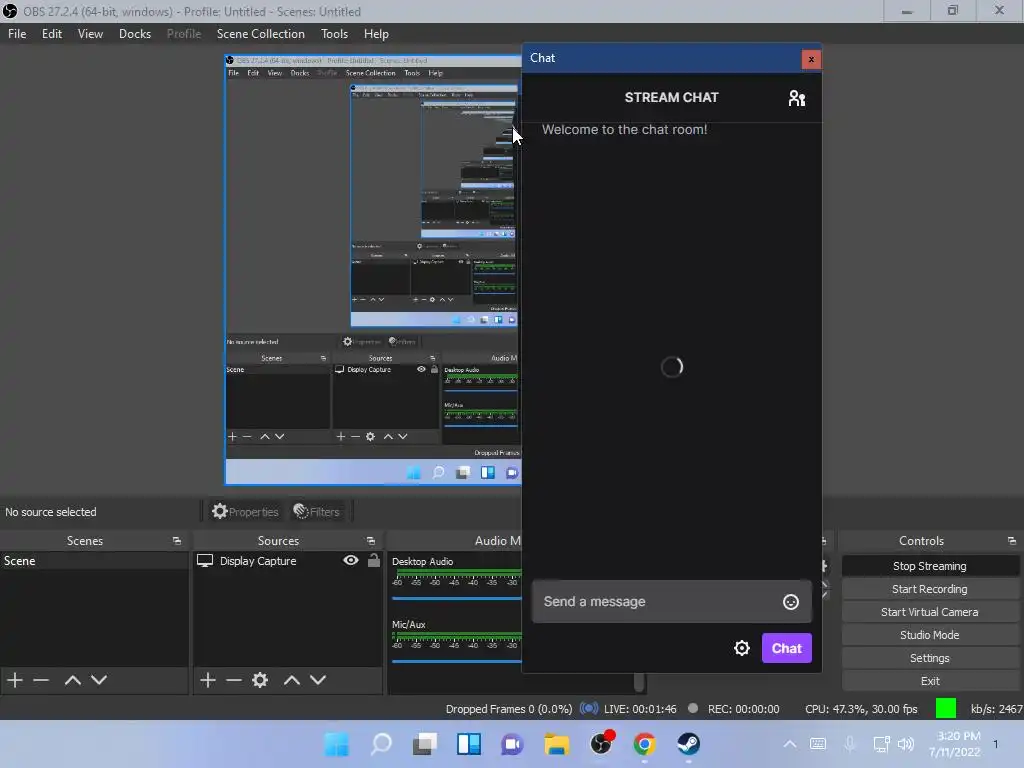Open the View menu

[x=90, y=34]
